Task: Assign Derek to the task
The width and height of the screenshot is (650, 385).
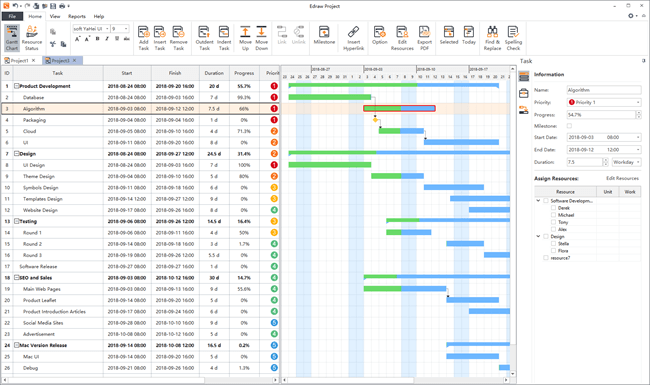Action: pos(553,208)
